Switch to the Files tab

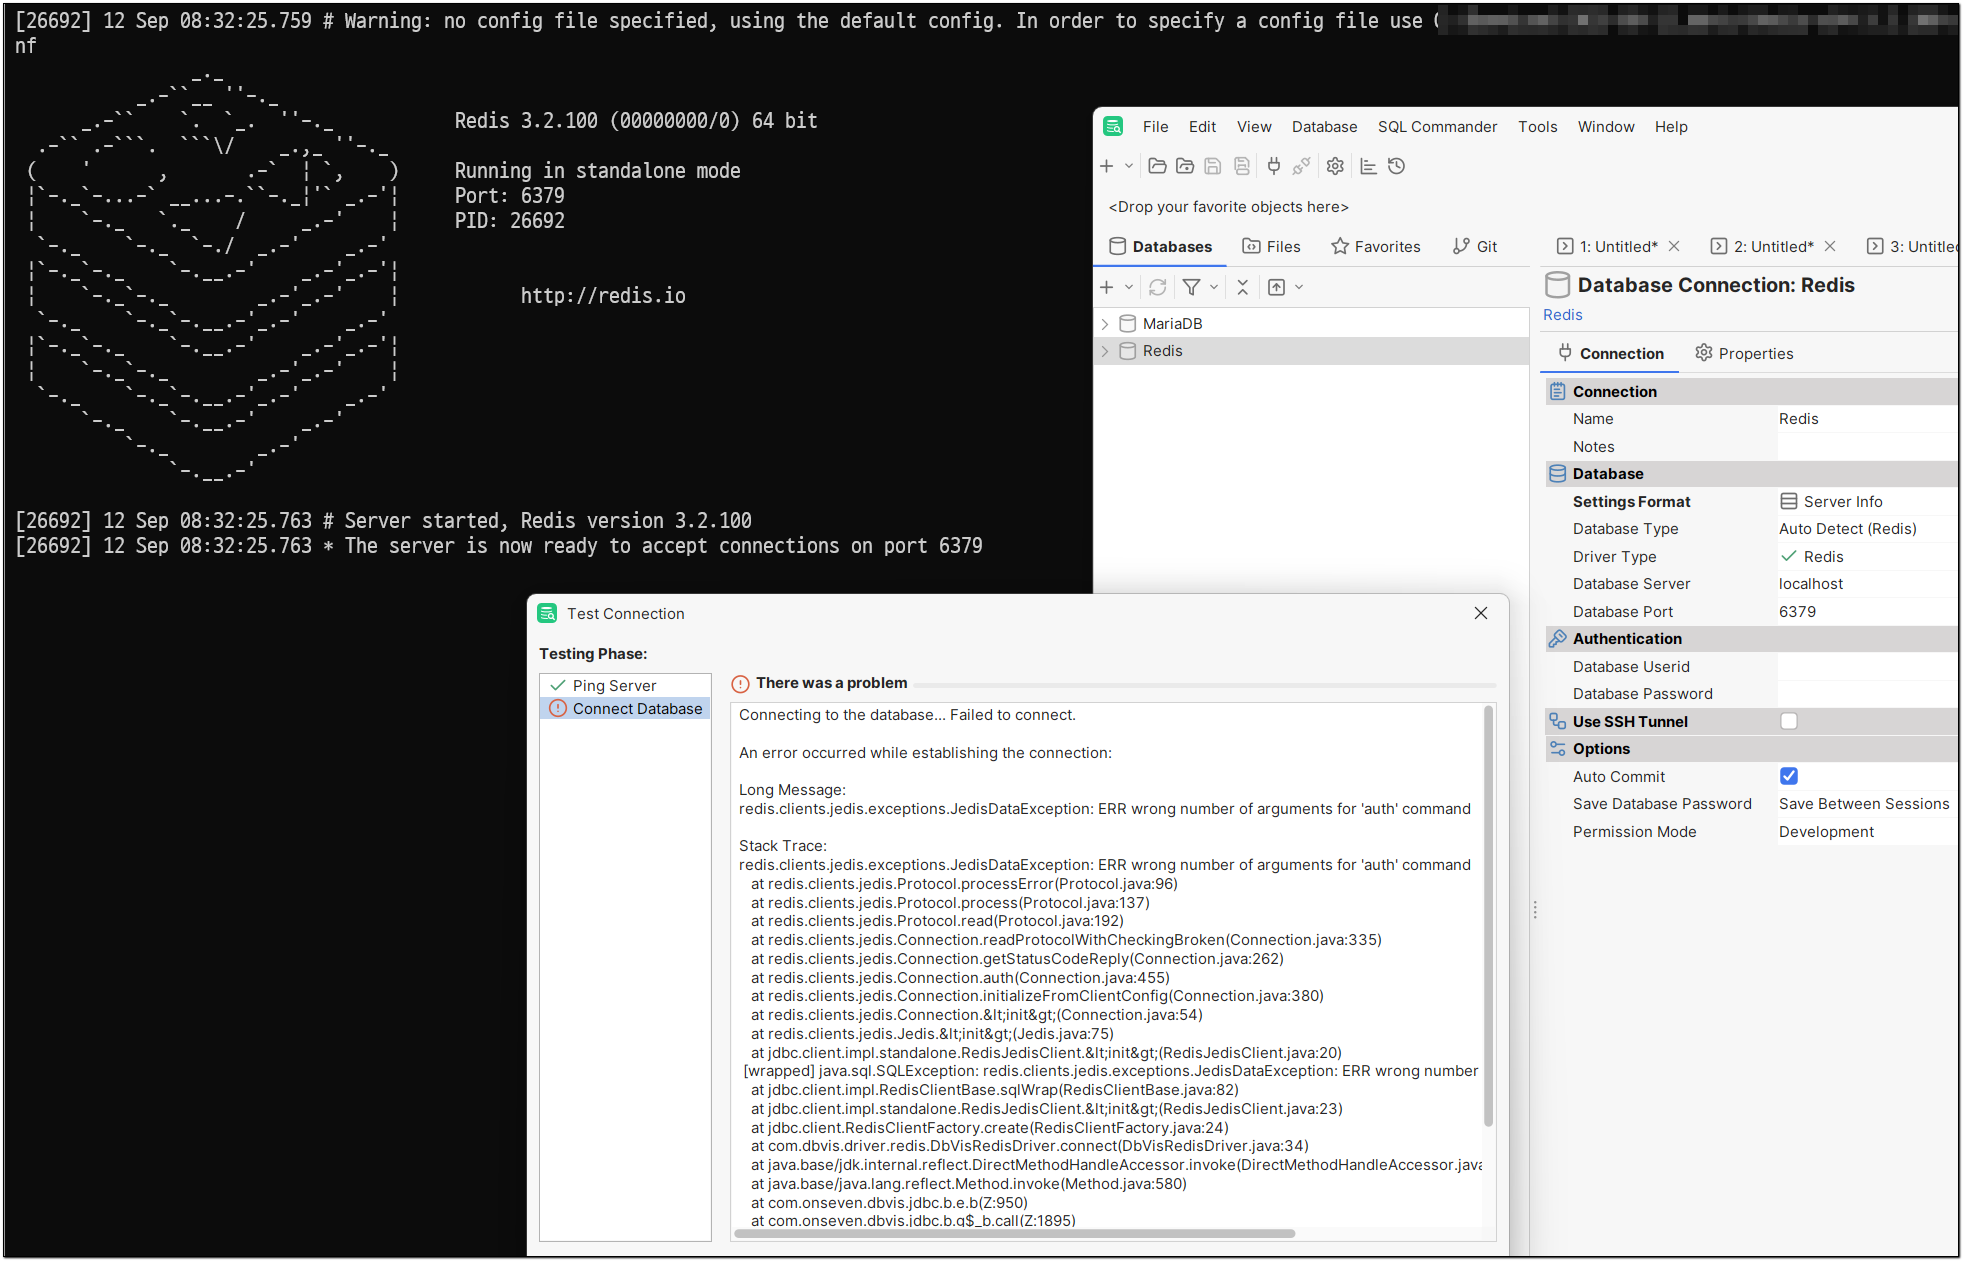1271,247
